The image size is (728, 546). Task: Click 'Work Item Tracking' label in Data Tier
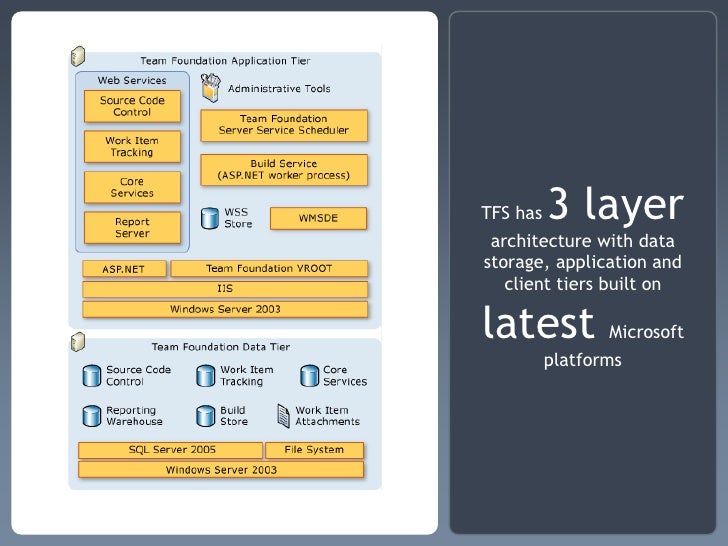point(247,376)
